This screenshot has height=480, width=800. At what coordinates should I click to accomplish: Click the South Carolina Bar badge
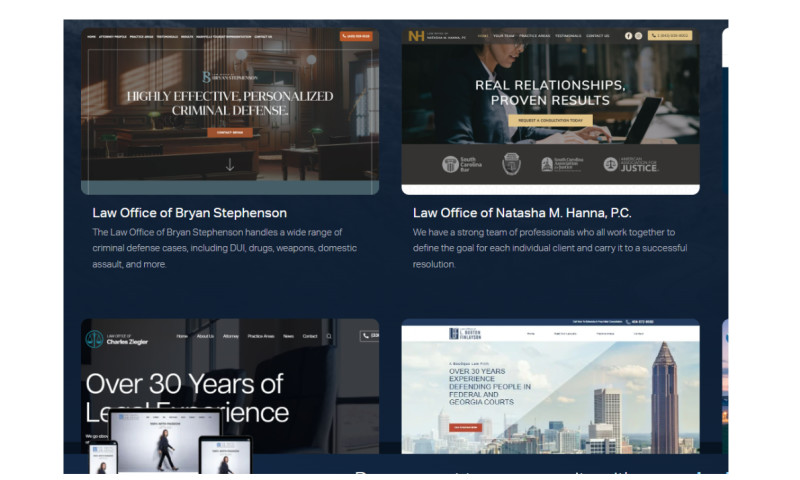click(x=464, y=164)
